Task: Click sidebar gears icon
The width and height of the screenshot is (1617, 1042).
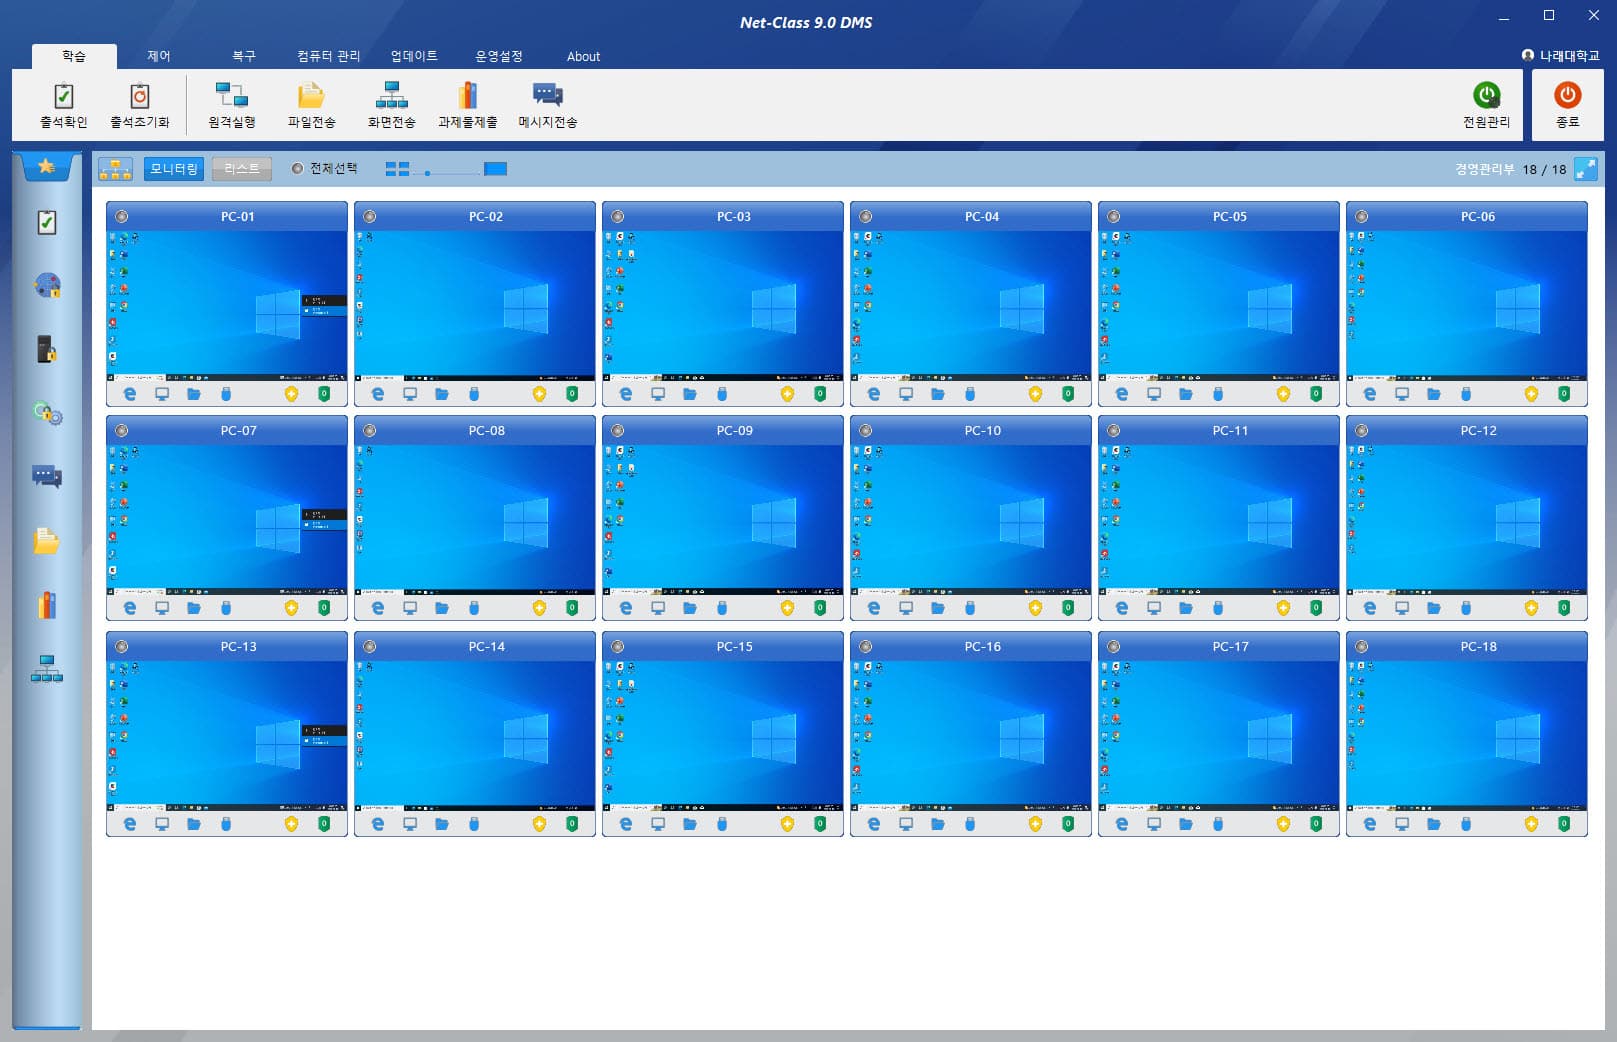Action: [47, 413]
